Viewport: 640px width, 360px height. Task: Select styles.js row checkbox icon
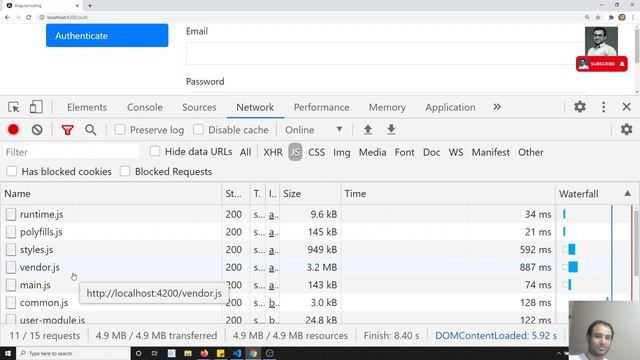[x=11, y=249]
